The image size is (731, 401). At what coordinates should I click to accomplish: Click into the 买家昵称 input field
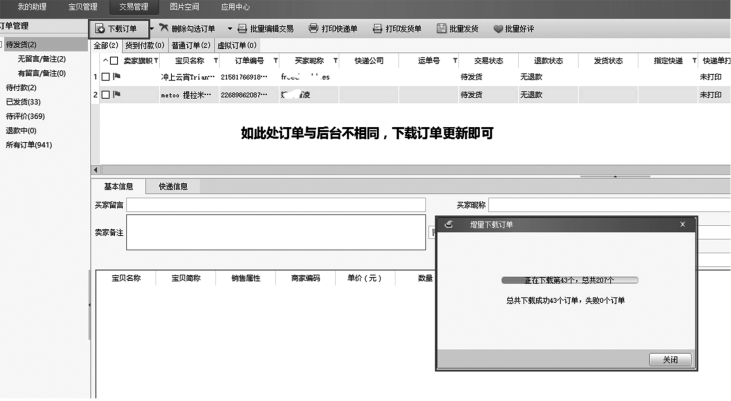pyautogui.click(x=609, y=205)
